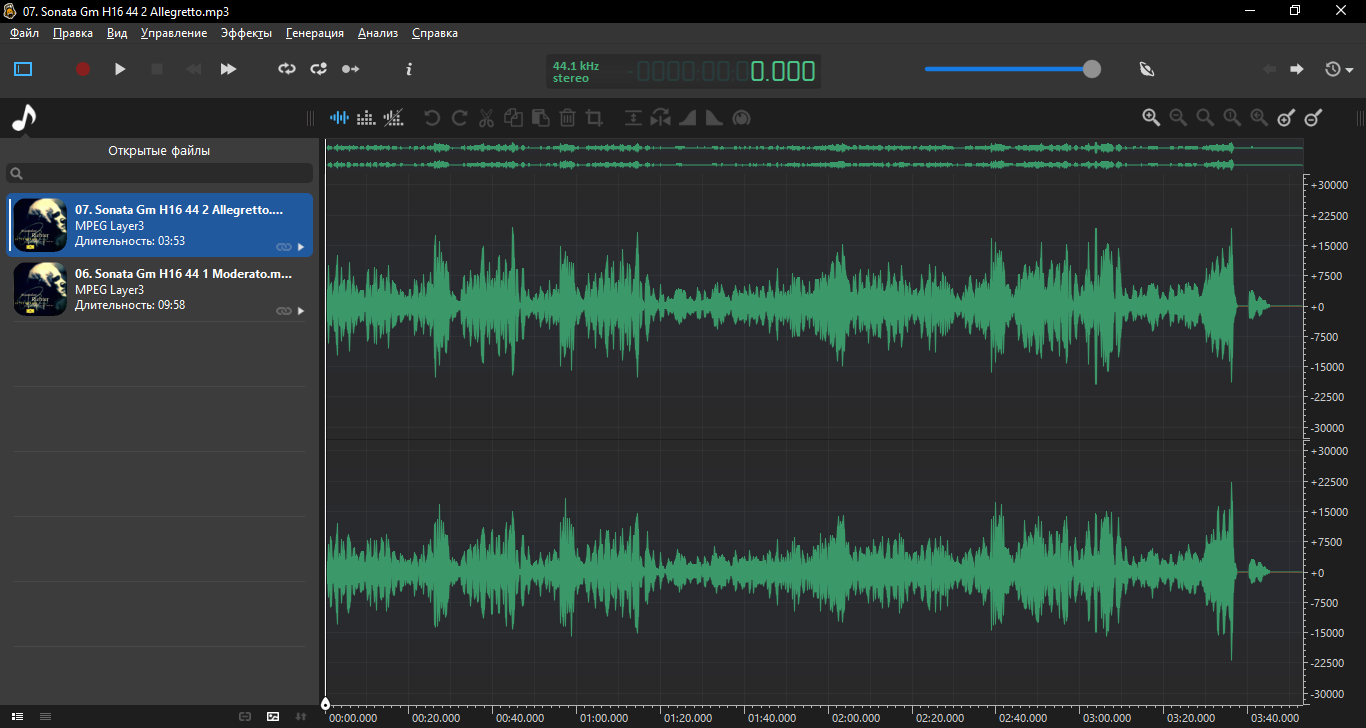This screenshot has height=728, width=1366.
Task: Click the Stop playback button
Action: pyautogui.click(x=156, y=69)
